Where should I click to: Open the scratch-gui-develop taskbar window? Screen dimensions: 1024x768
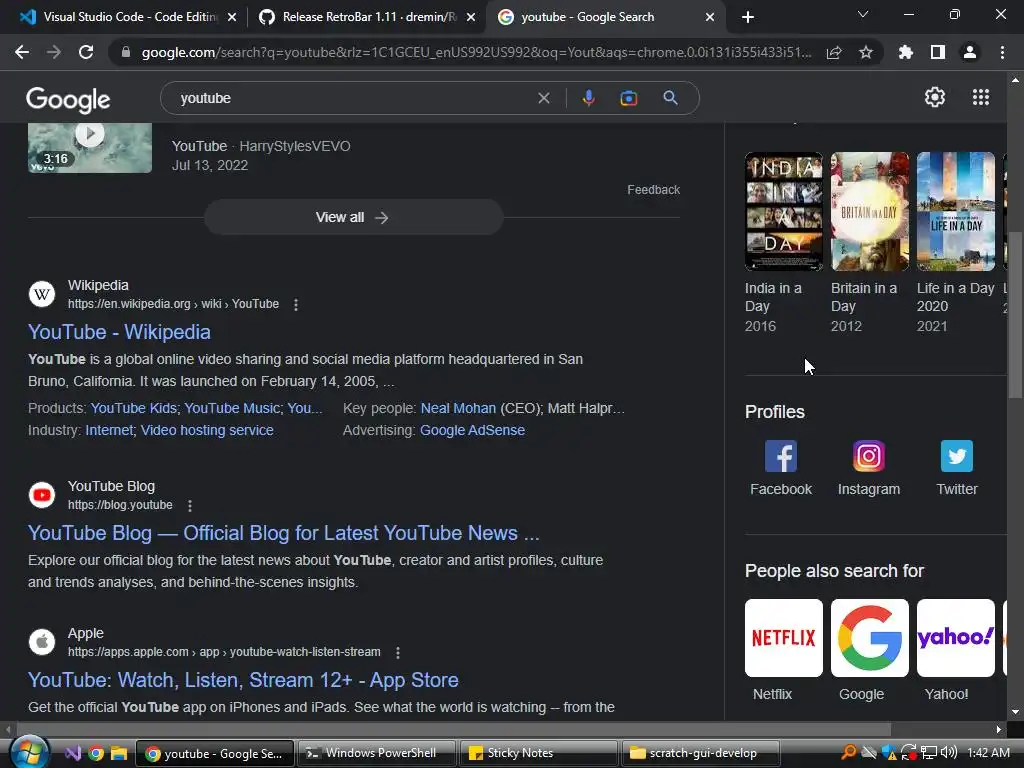[701, 754]
